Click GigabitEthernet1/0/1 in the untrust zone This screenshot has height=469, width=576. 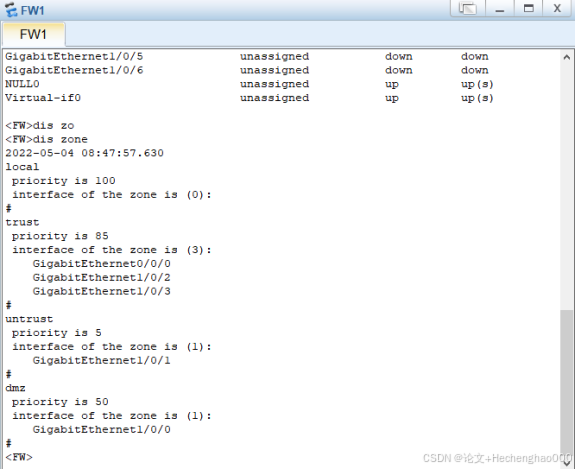(101, 360)
